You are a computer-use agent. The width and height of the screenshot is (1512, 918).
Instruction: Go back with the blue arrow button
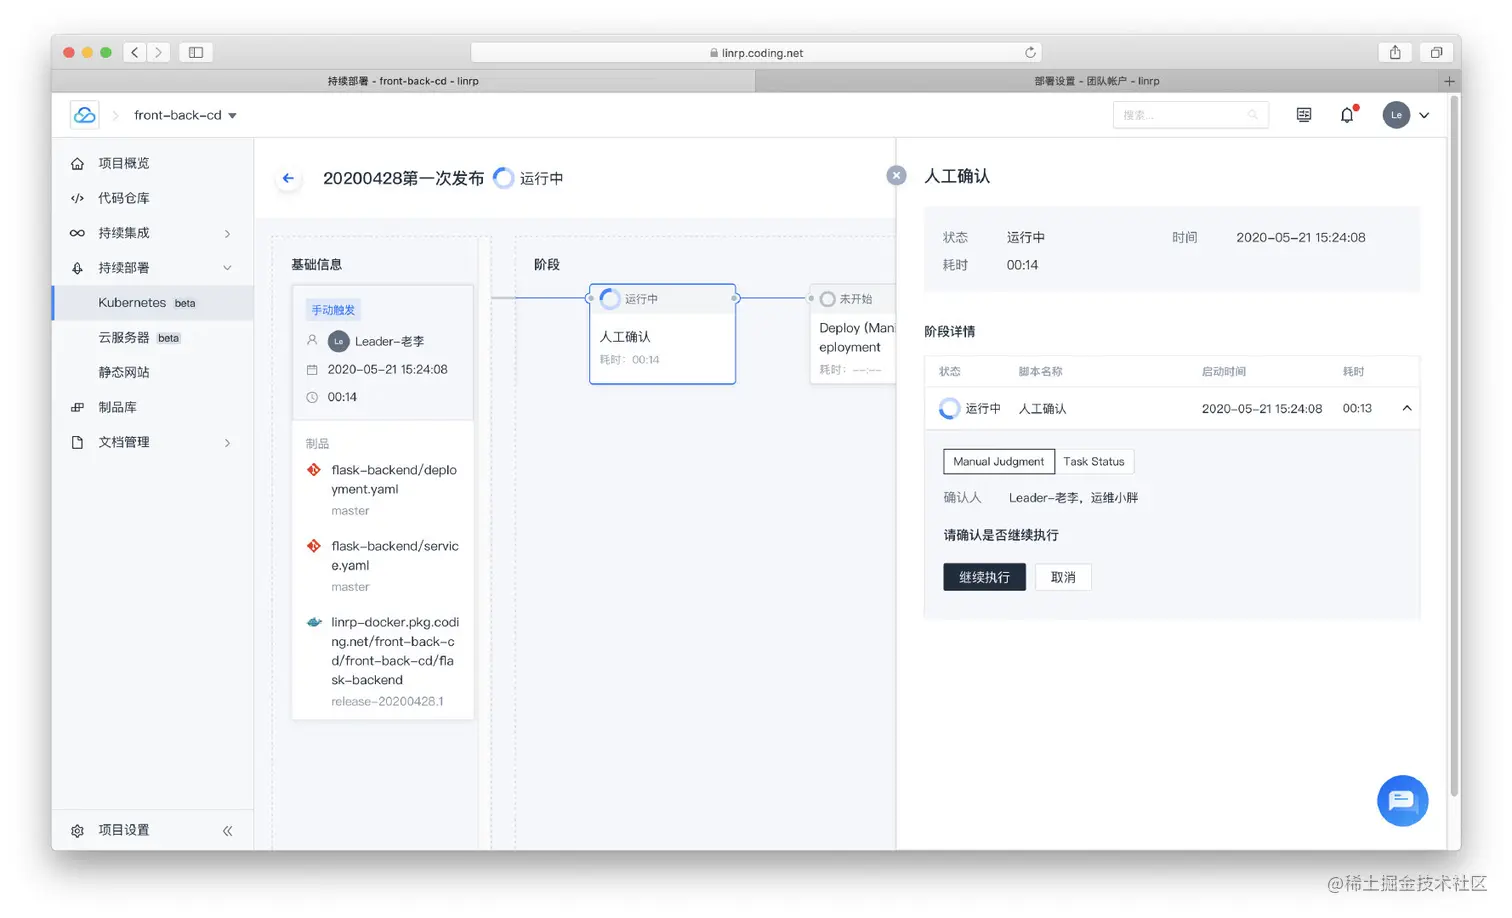click(288, 178)
